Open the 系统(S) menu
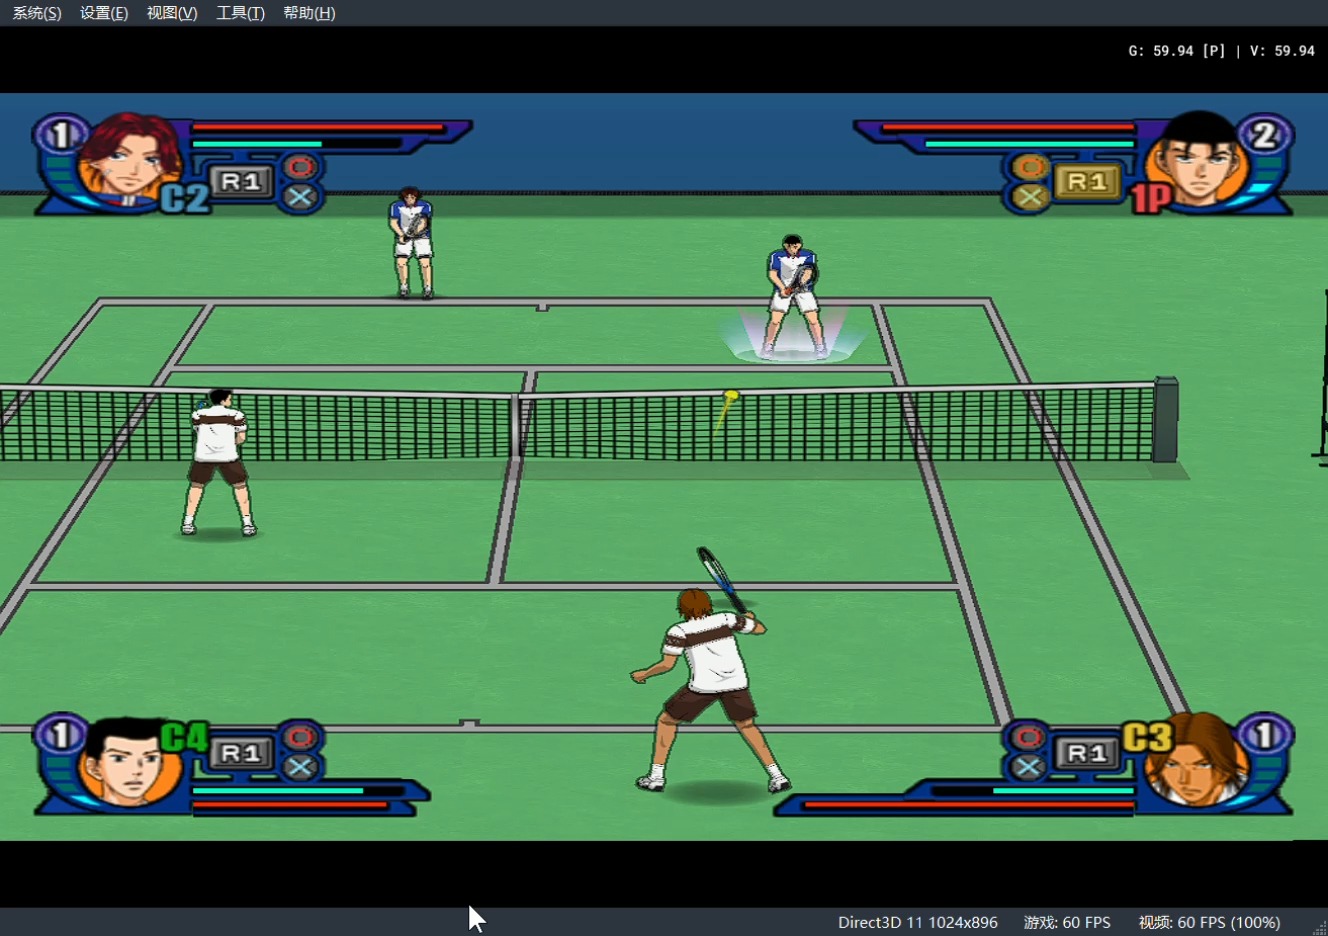The width and height of the screenshot is (1328, 936). pyautogui.click(x=37, y=13)
